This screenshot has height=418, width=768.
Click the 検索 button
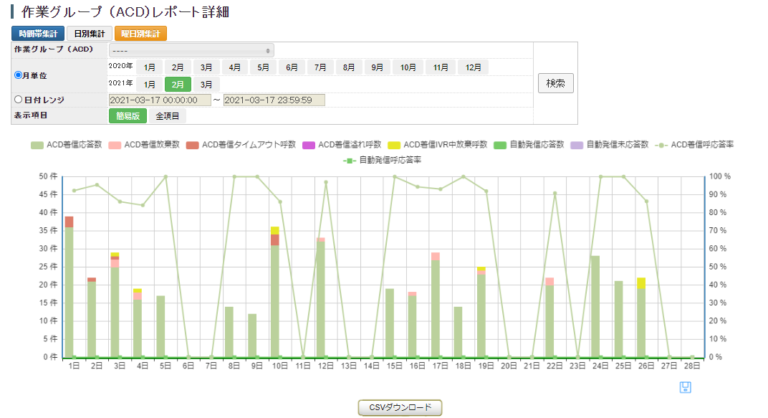pos(555,83)
